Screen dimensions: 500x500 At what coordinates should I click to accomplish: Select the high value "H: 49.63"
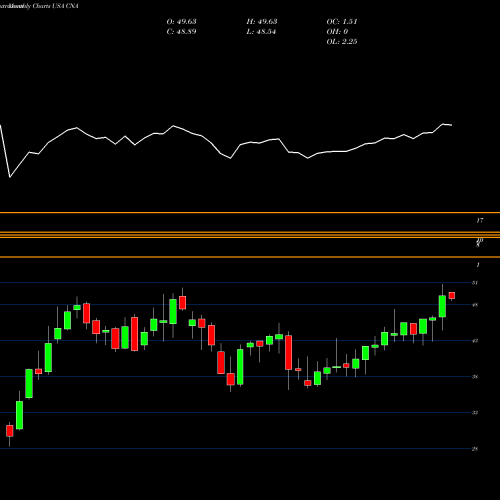point(262,22)
